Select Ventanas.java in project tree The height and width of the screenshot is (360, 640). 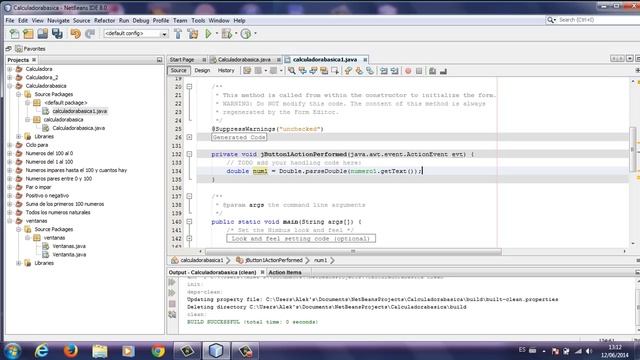tap(69, 246)
